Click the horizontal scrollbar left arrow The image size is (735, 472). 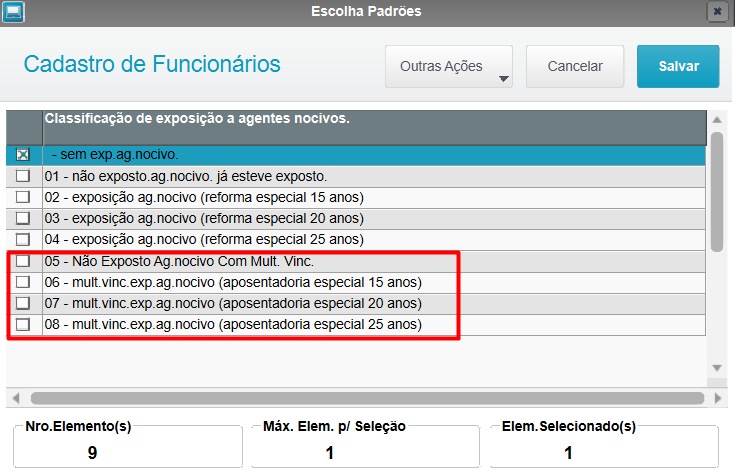click(16, 398)
